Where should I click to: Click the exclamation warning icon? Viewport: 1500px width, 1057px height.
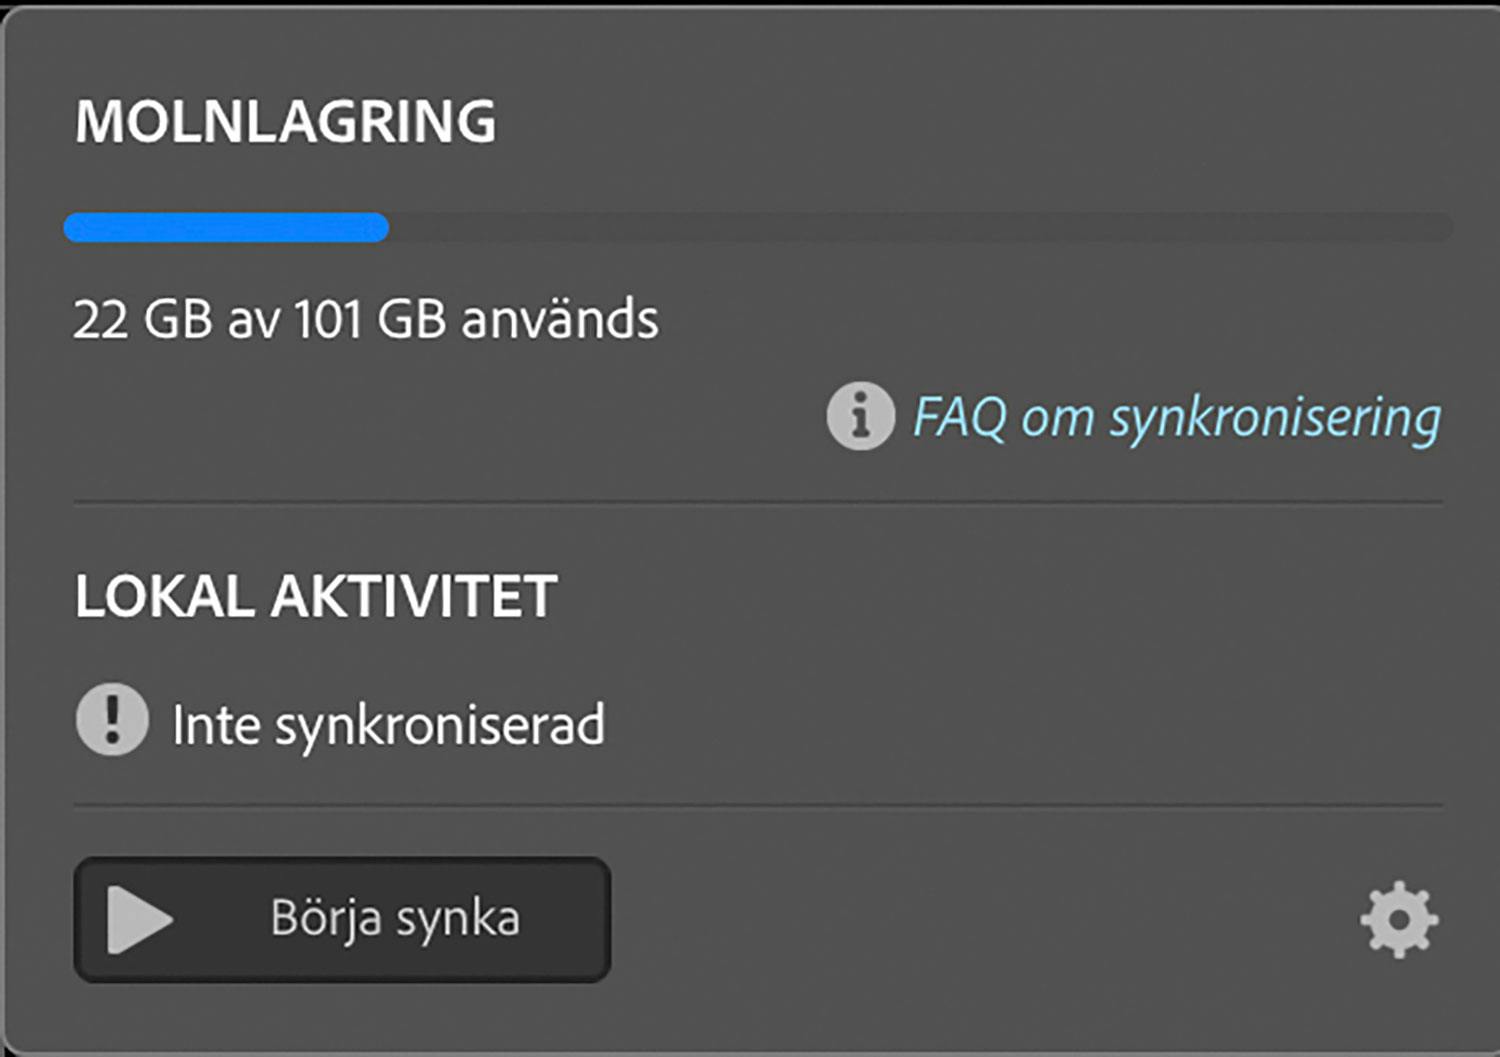coord(112,719)
